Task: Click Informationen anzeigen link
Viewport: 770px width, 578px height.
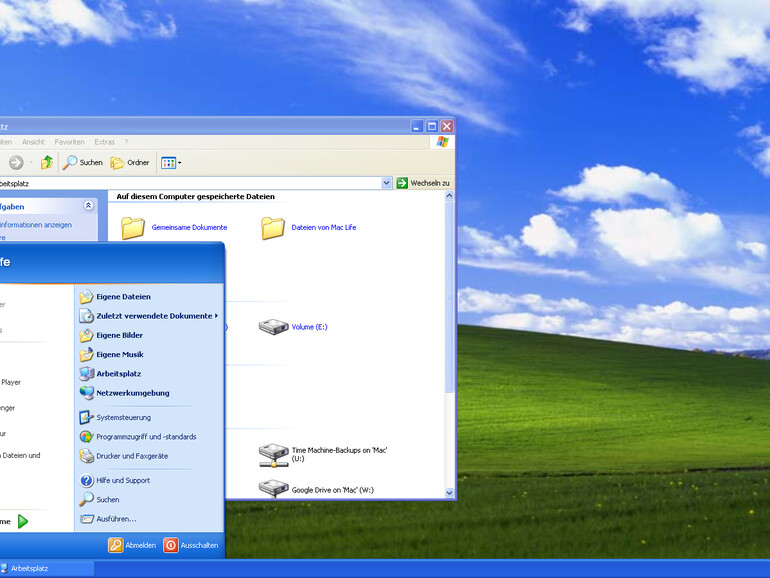Action: pos(35,225)
